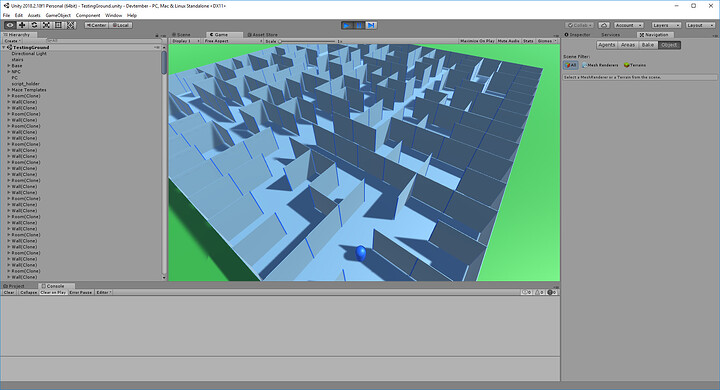
Task: Select the Scale tool
Action: click(x=46, y=25)
